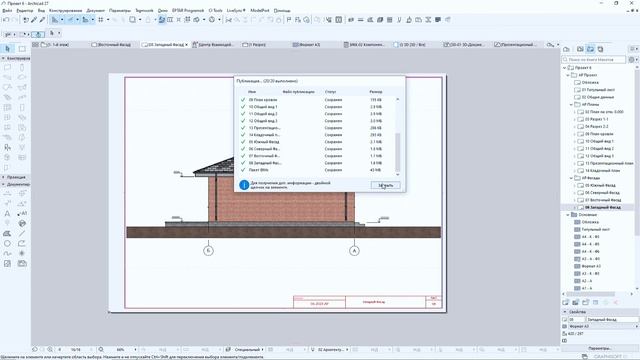Open the Документ menu
This screenshot has height=360, width=640.
(x=96, y=11)
